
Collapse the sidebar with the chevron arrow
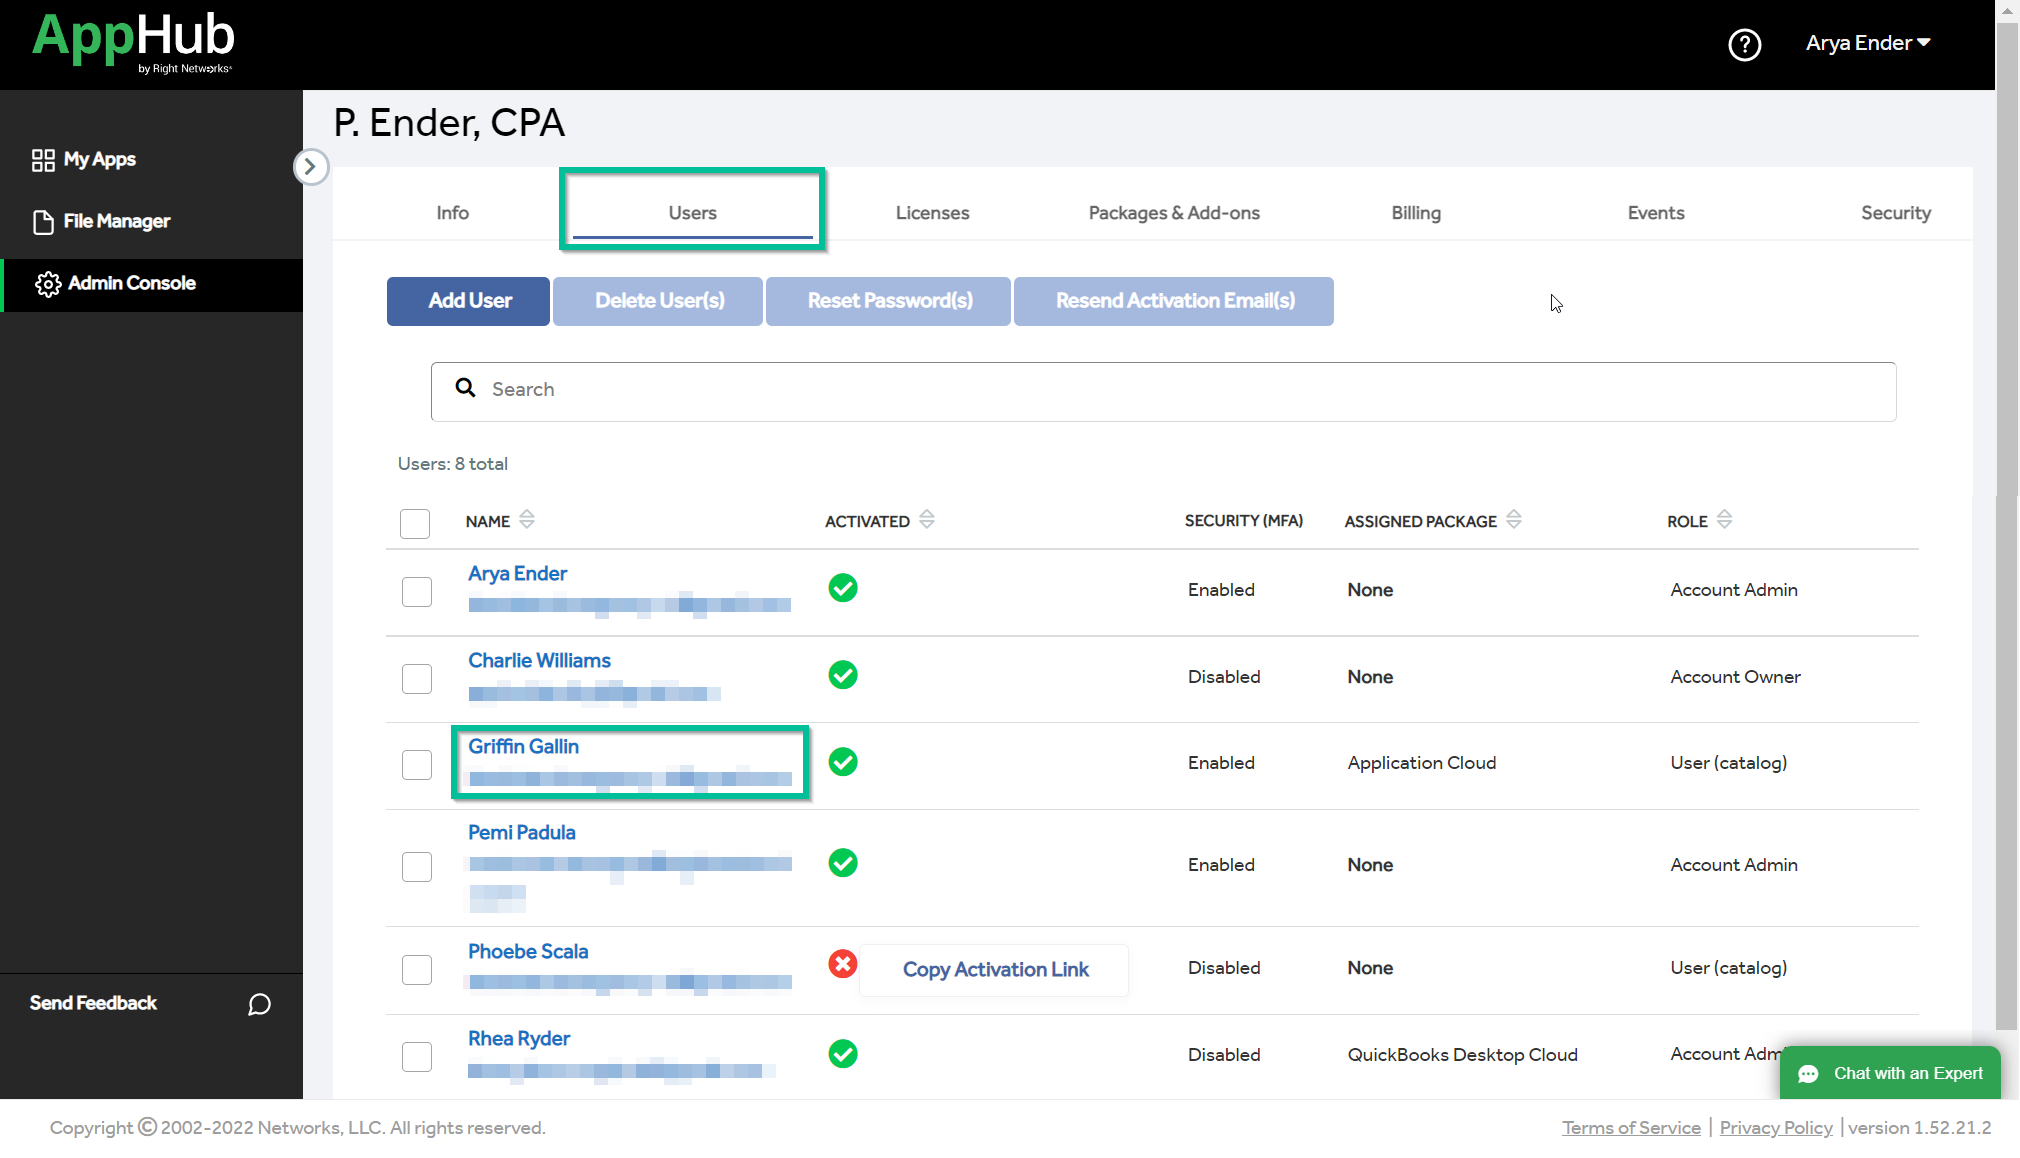pos(311,167)
